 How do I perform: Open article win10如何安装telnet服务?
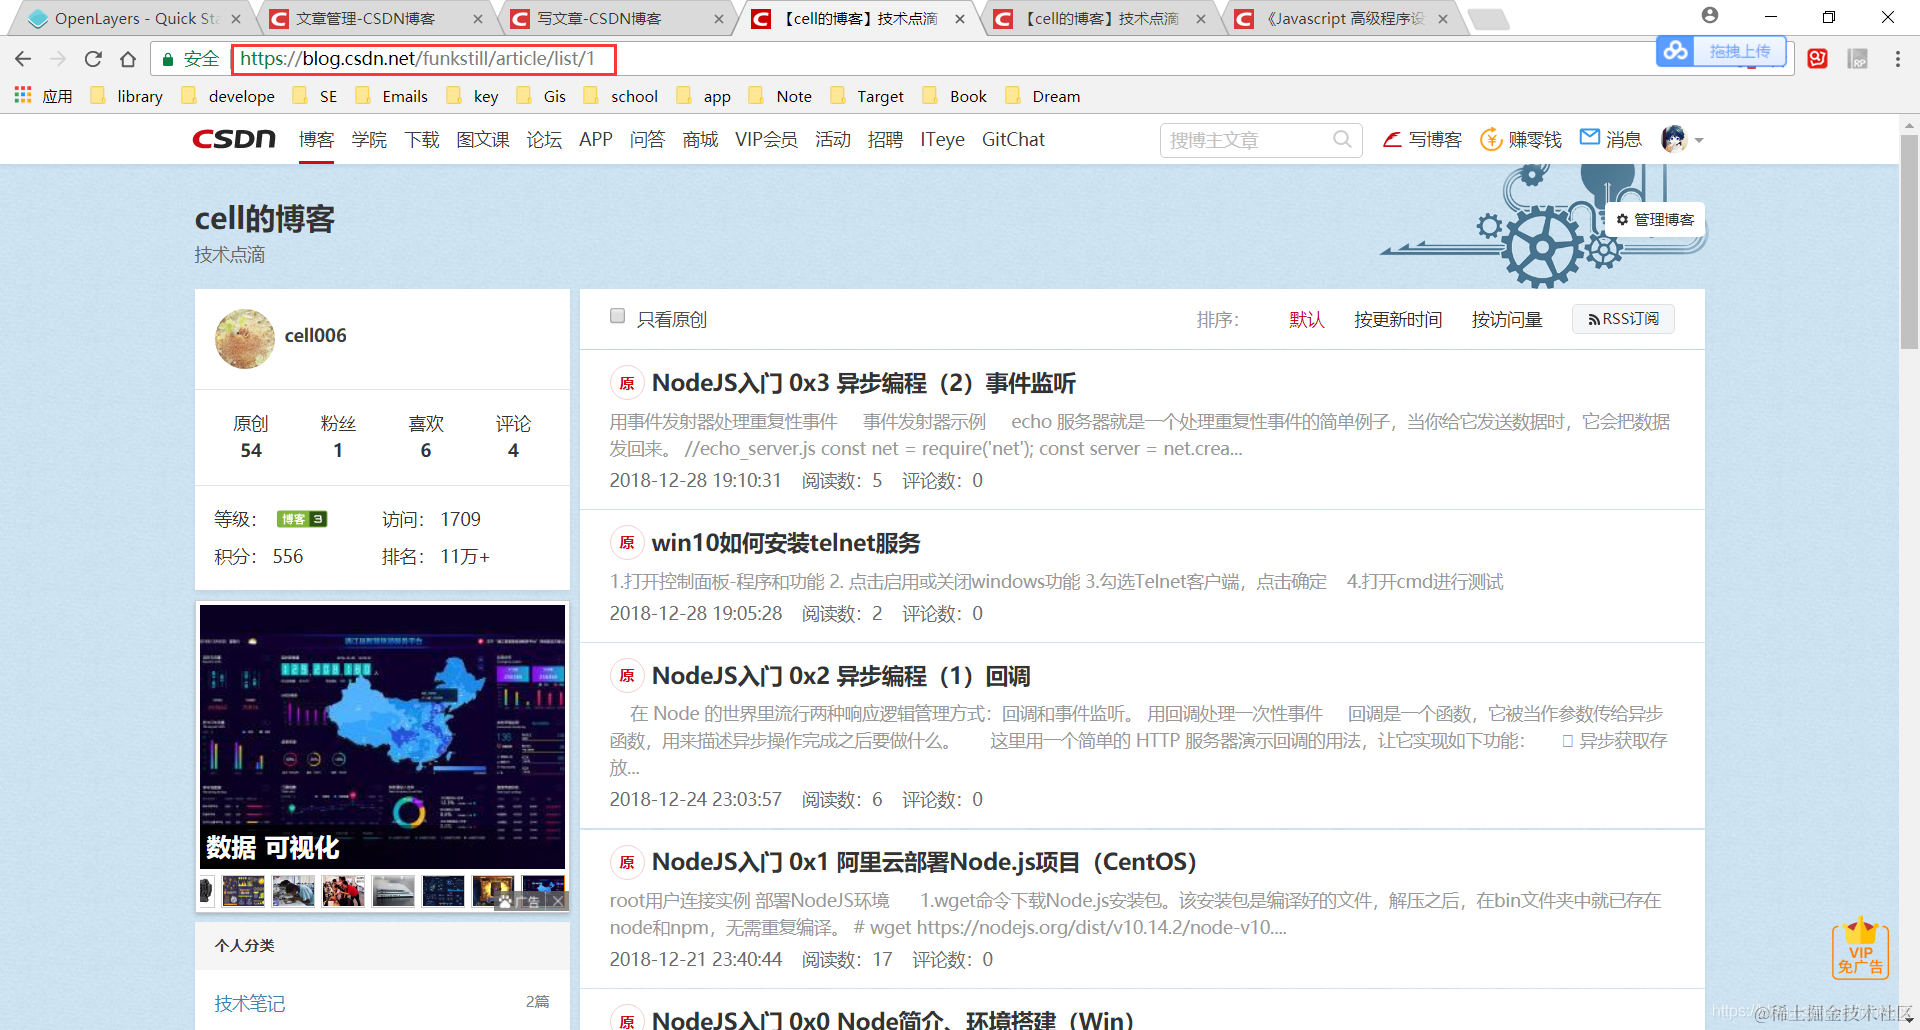pos(786,543)
